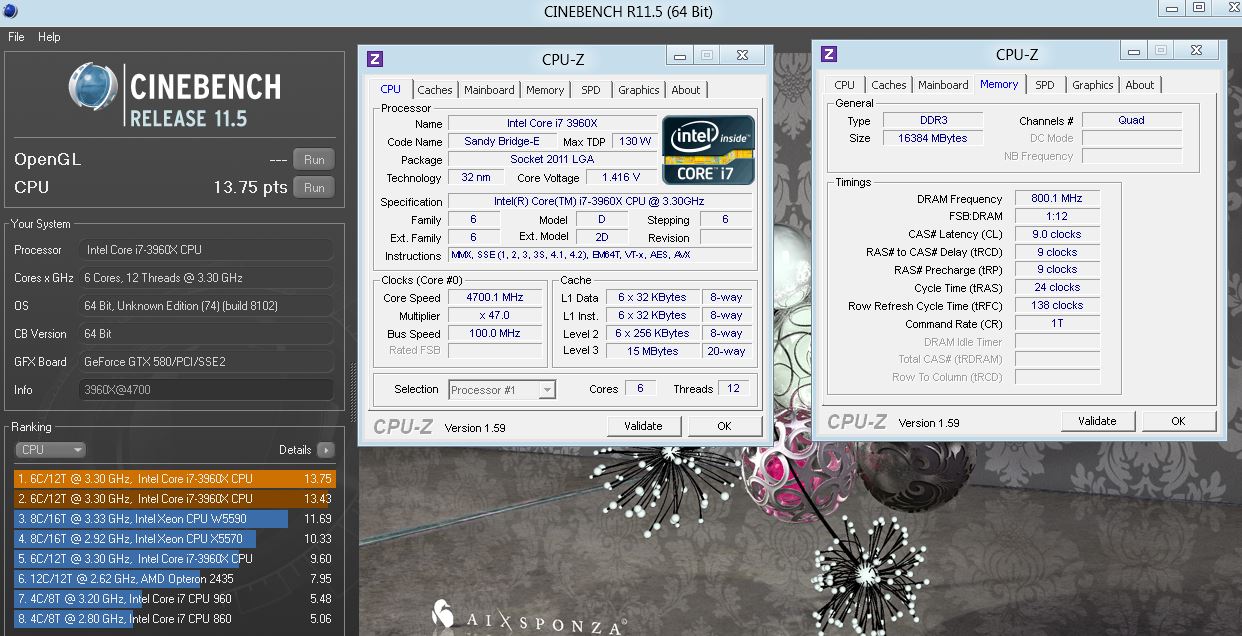Screen dimensions: 1242x636
Task: Click the Cinebench logo sphere icon
Action: (x=94, y=87)
